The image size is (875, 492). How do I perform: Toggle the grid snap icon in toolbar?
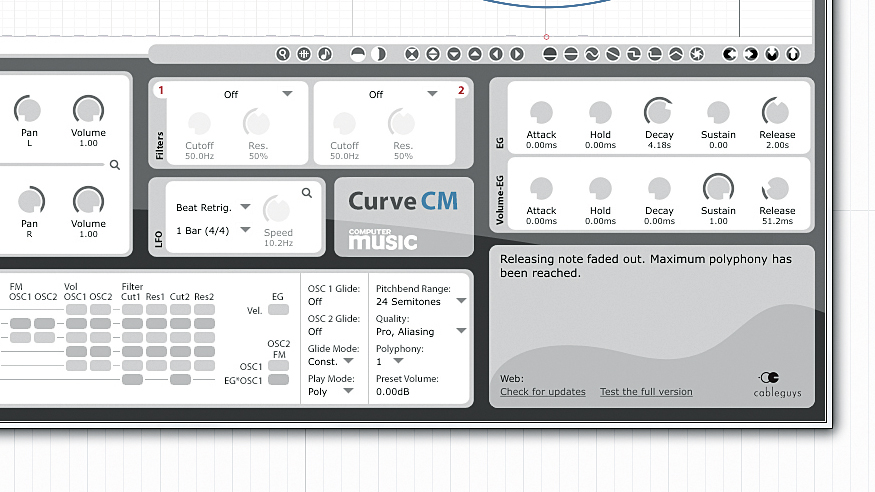tap(304, 54)
